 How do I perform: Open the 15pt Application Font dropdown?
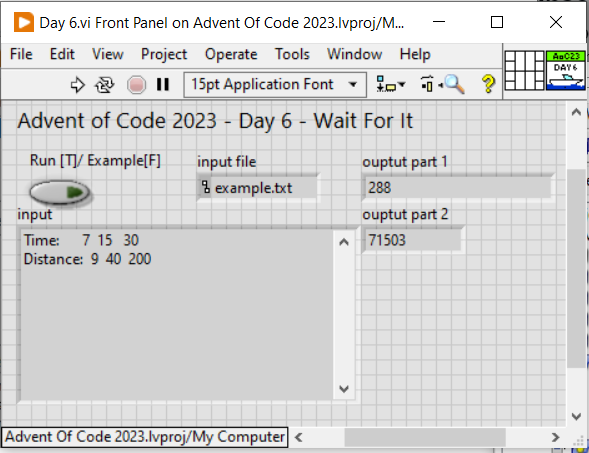tap(275, 85)
